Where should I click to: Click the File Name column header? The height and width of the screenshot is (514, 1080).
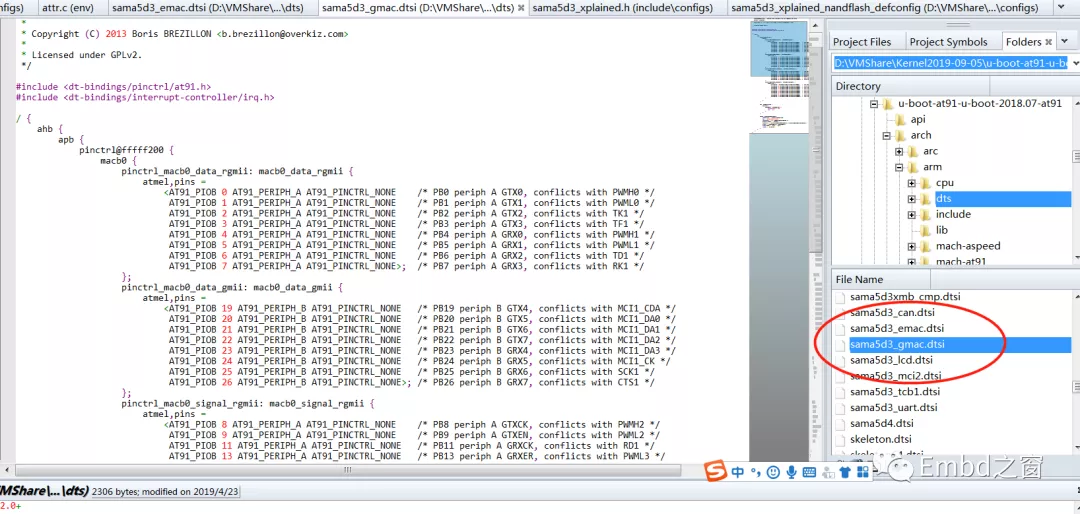(881, 279)
